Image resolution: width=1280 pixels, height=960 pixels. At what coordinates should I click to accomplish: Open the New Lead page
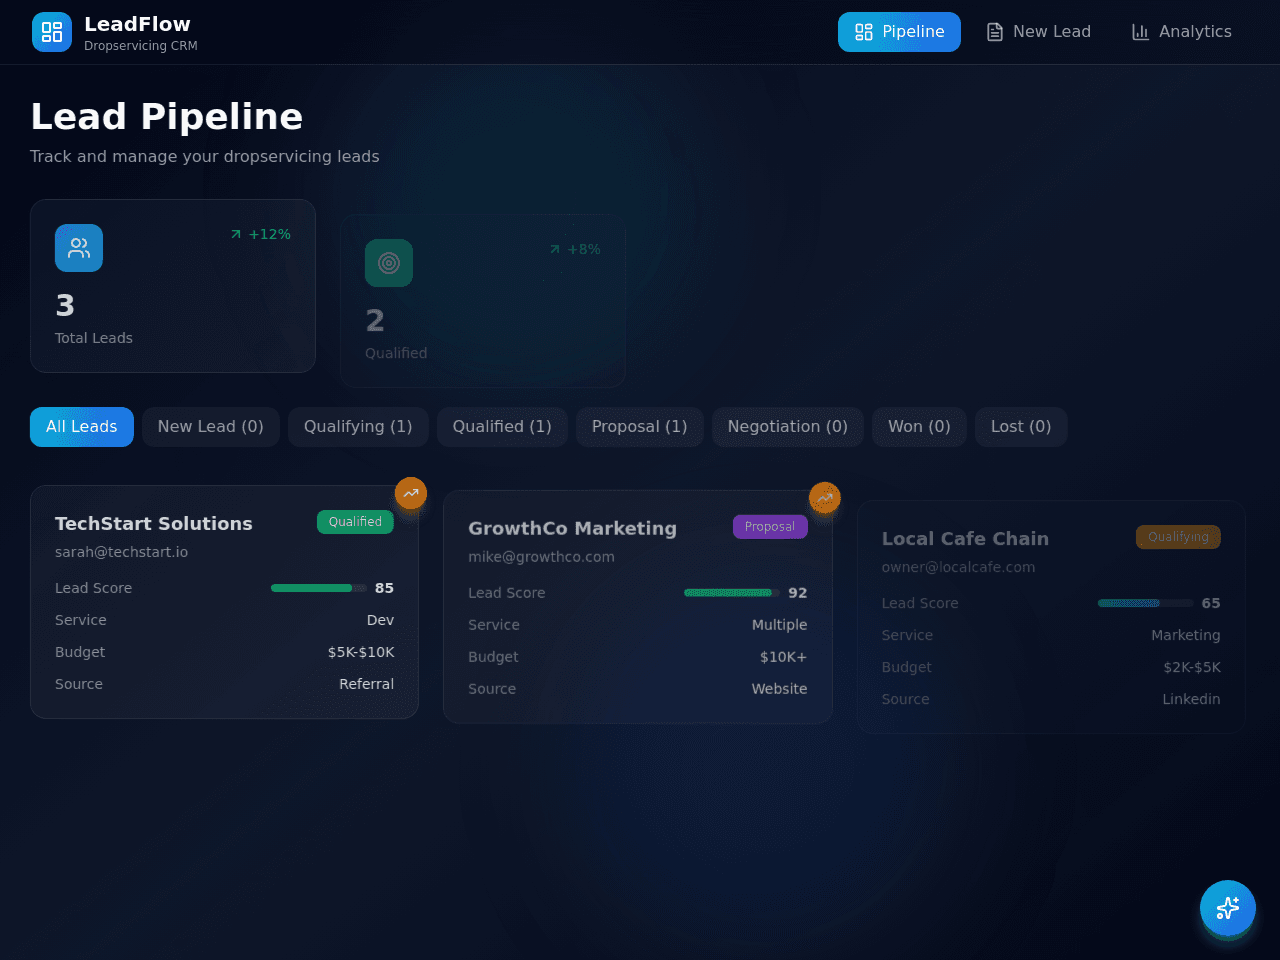coord(1038,32)
